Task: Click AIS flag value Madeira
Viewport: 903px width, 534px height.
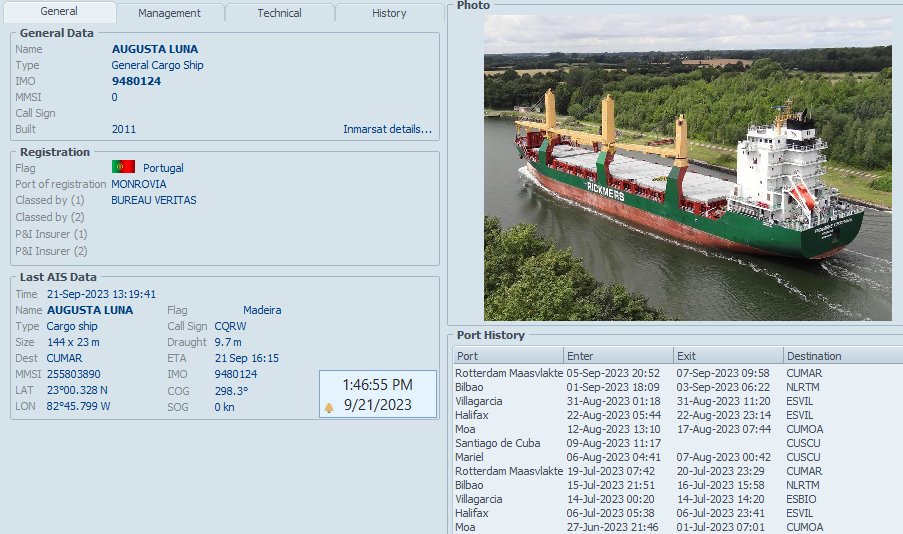Action: pos(262,310)
